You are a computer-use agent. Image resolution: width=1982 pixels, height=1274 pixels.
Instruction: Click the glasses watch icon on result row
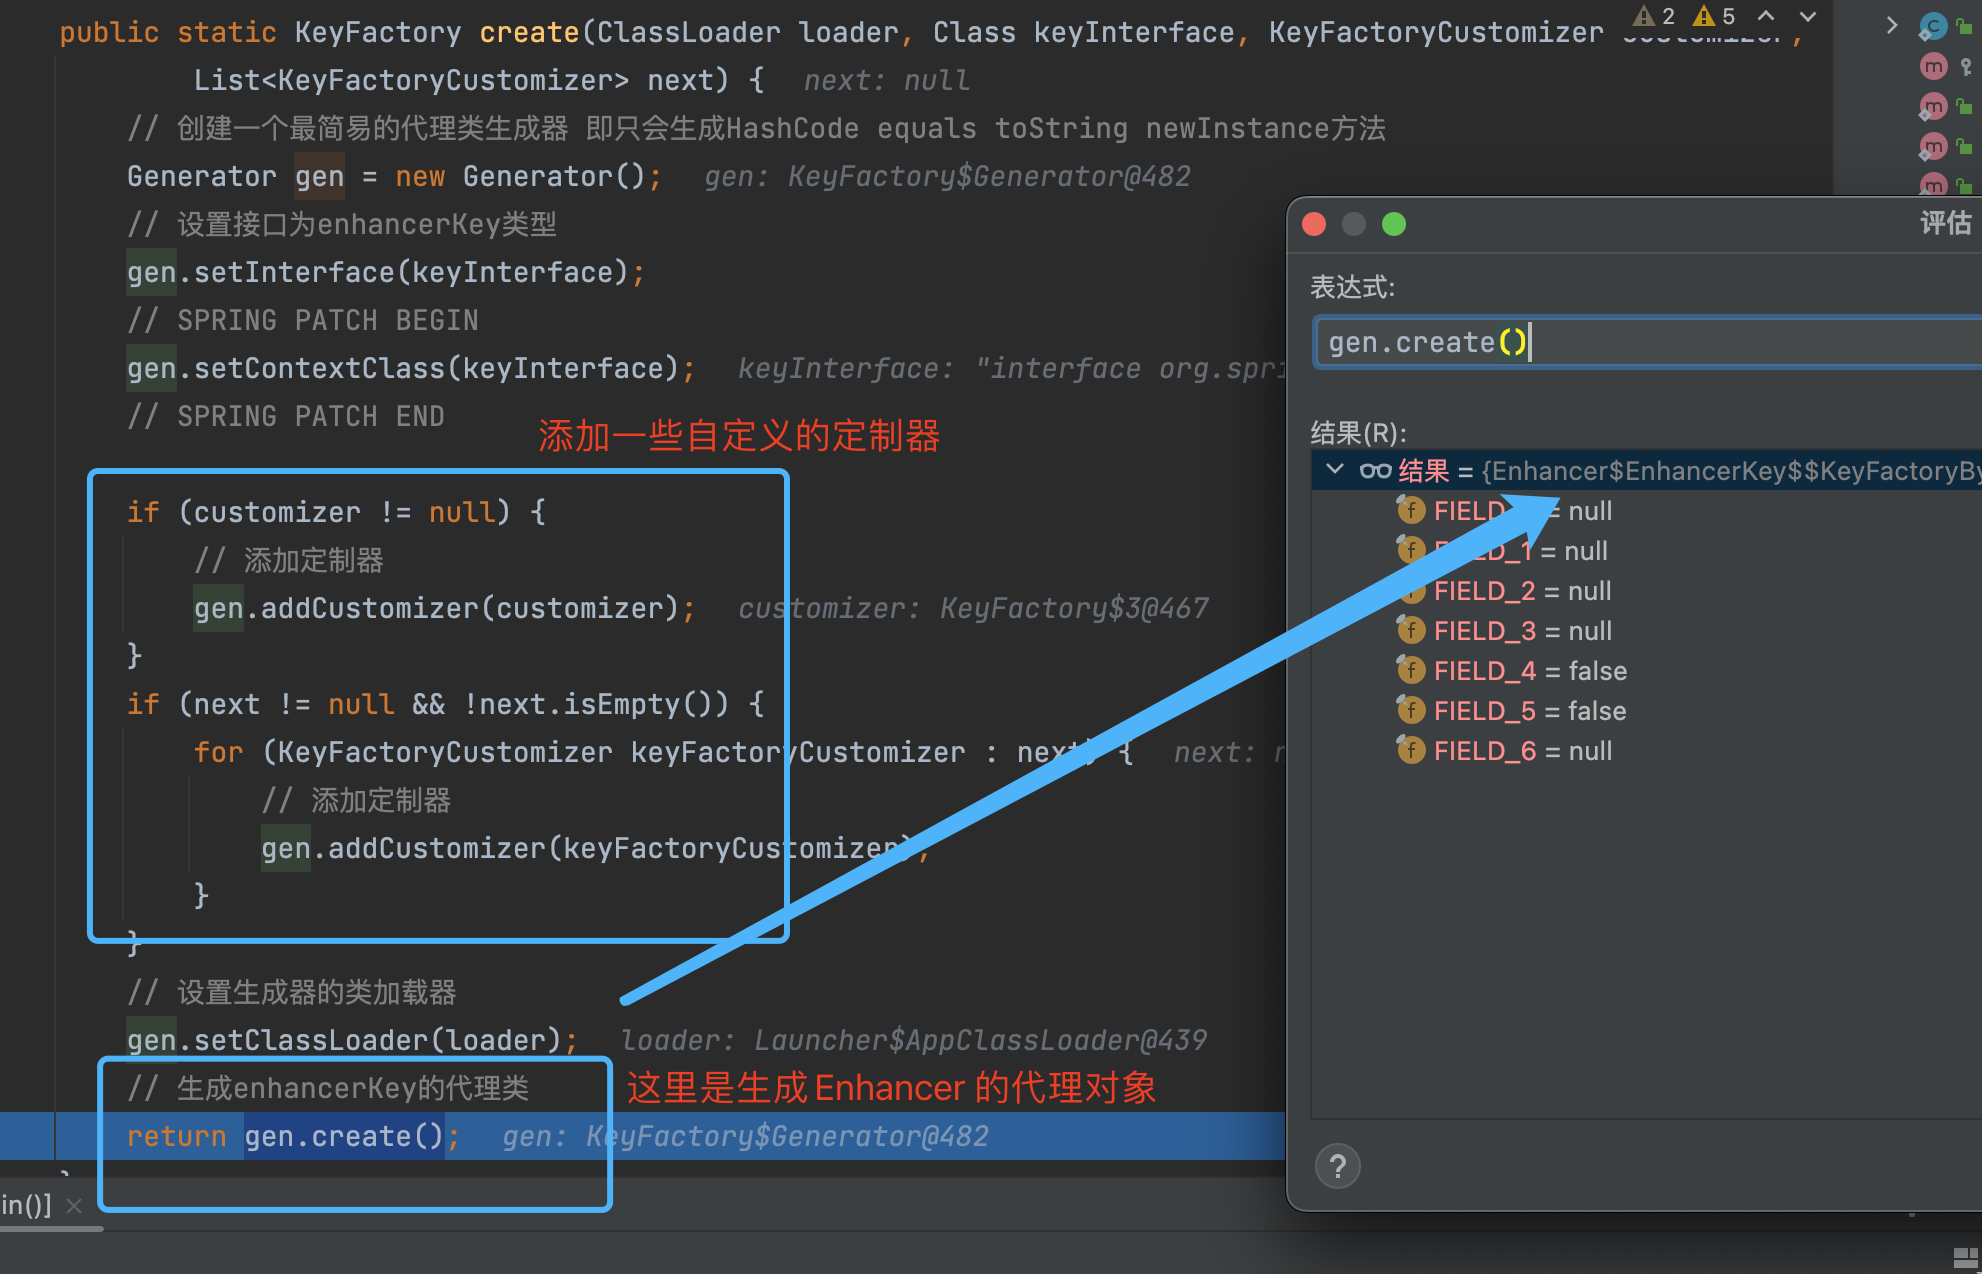click(1376, 471)
